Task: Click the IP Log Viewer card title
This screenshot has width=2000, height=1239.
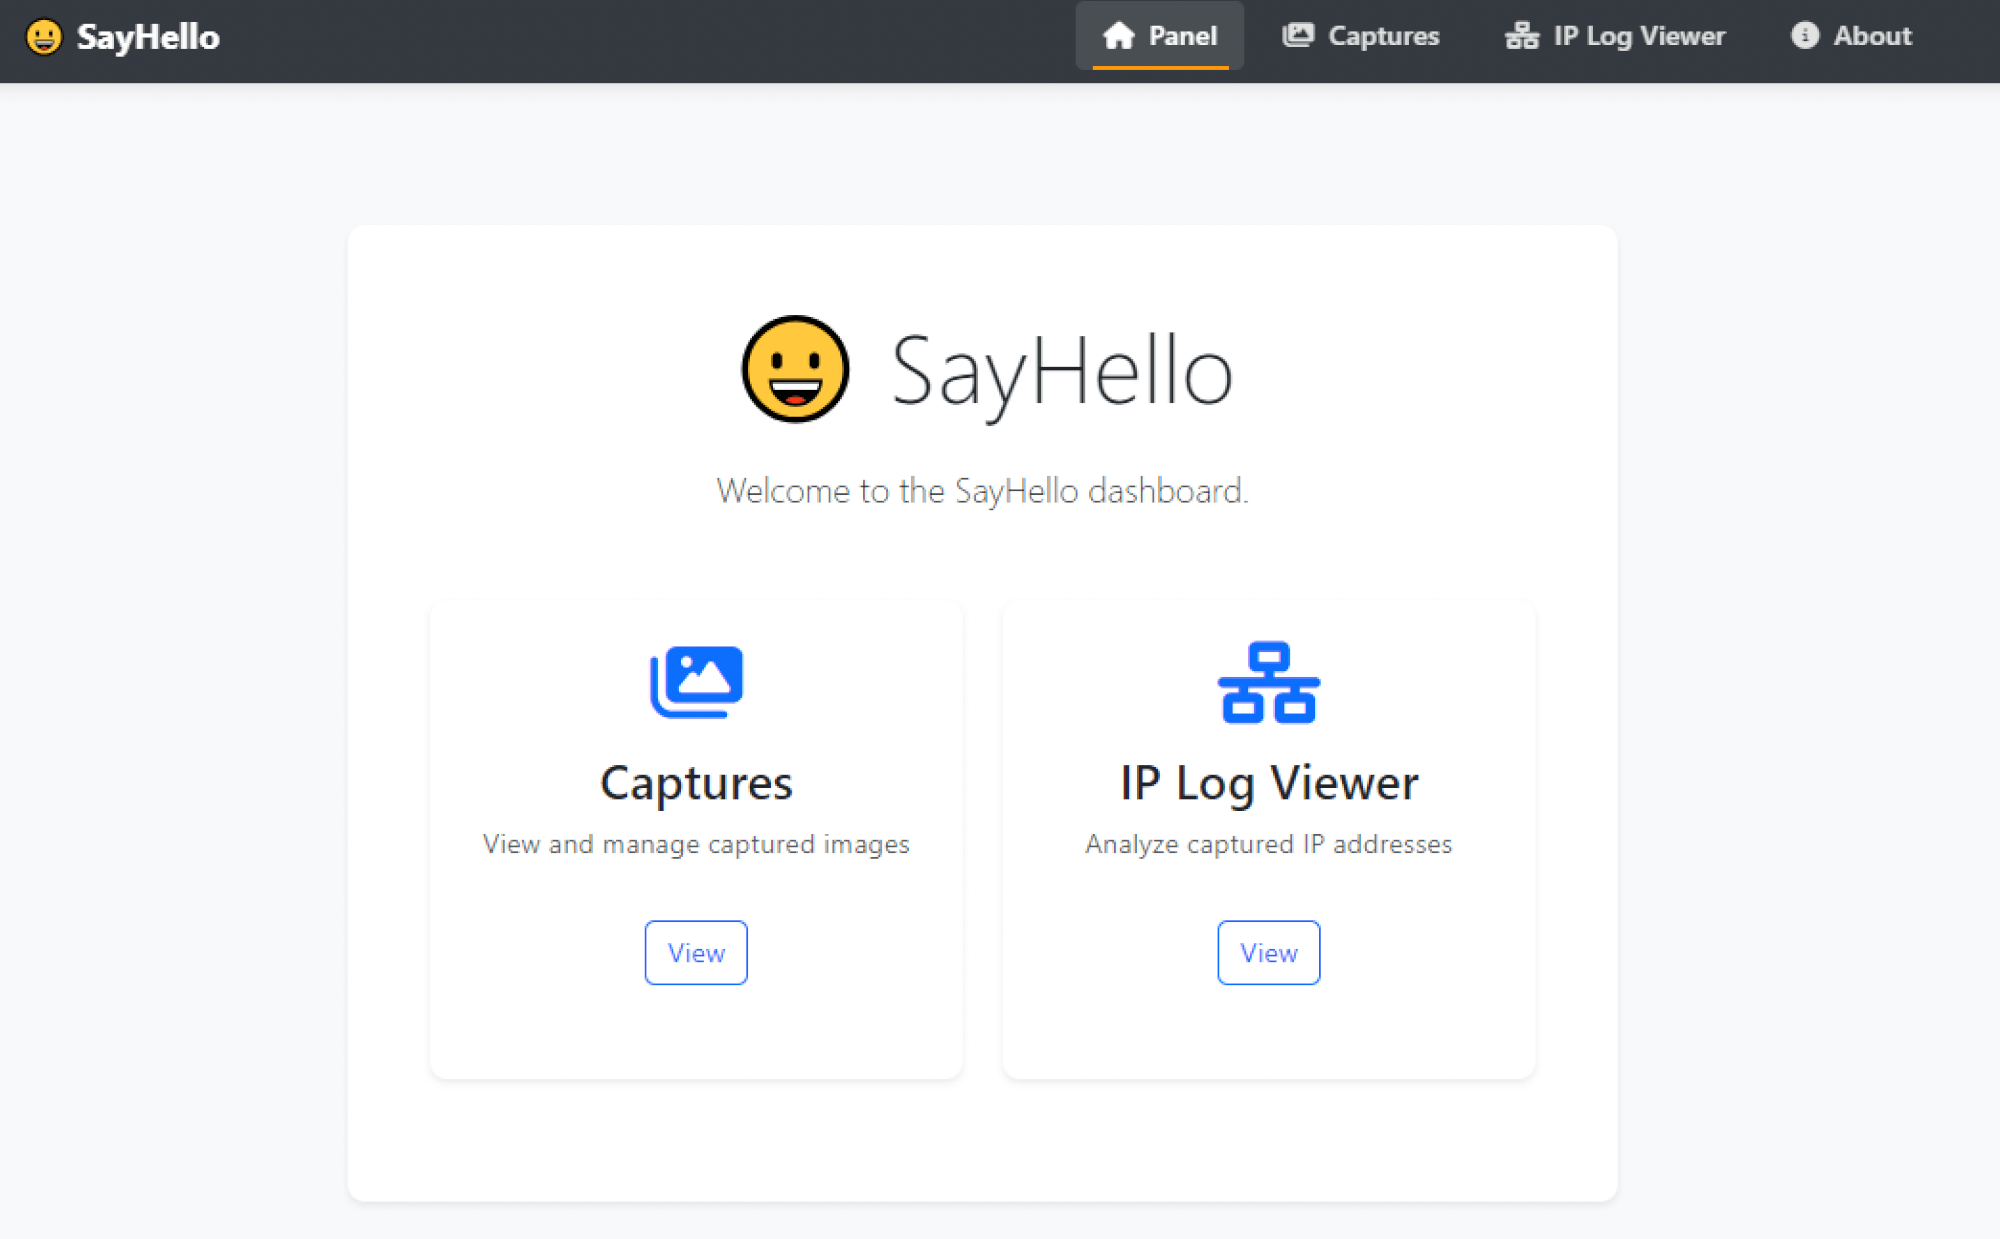Action: [x=1269, y=783]
